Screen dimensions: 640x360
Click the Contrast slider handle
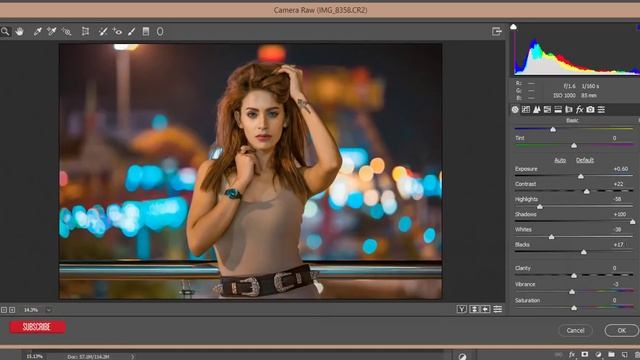tap(587, 191)
